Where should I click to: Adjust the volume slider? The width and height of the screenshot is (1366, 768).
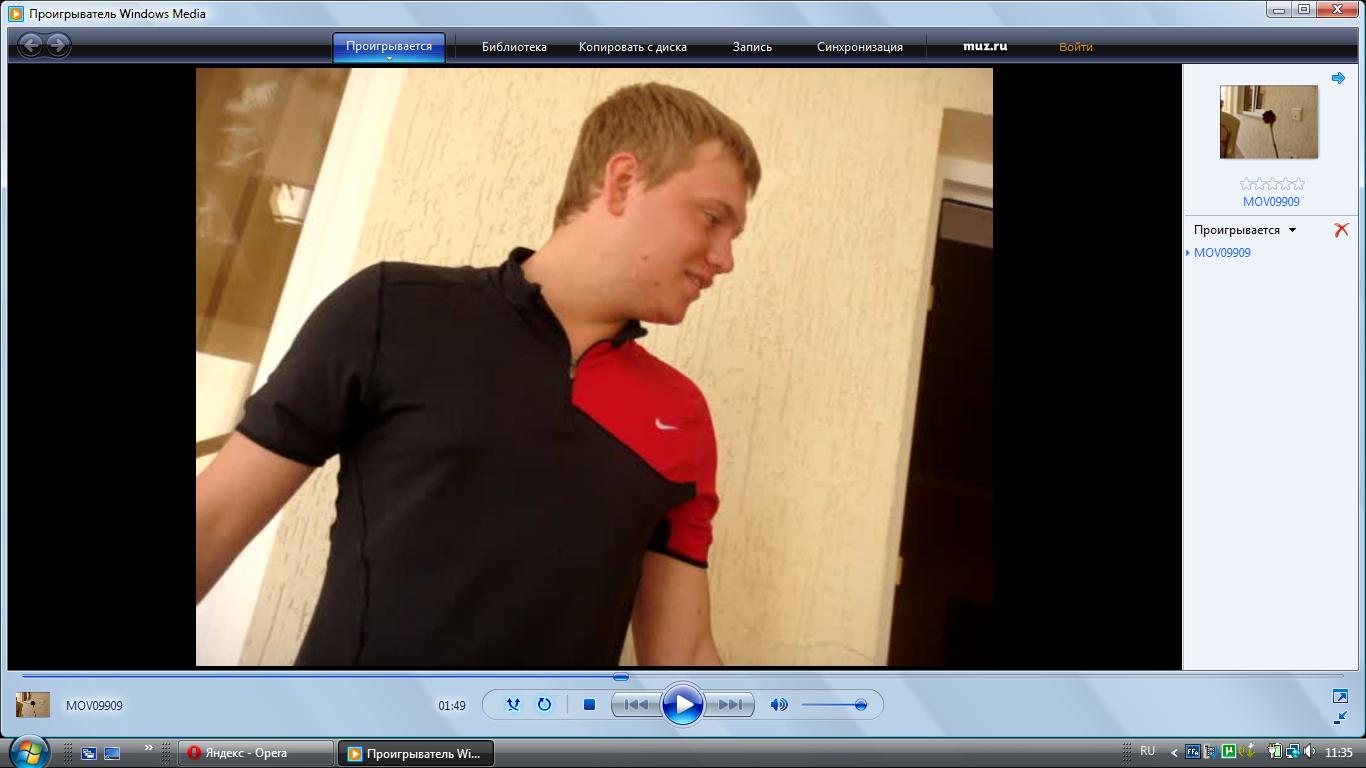[833, 705]
